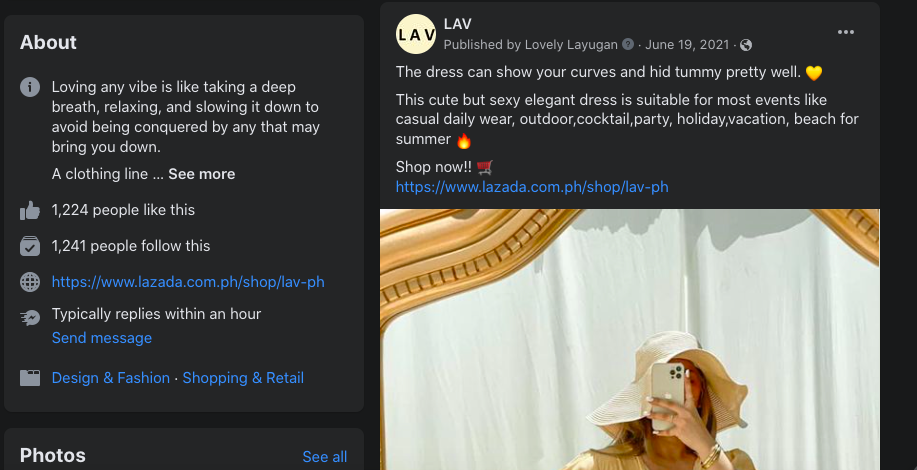Click Send message
This screenshot has height=470, width=917.
(x=102, y=338)
